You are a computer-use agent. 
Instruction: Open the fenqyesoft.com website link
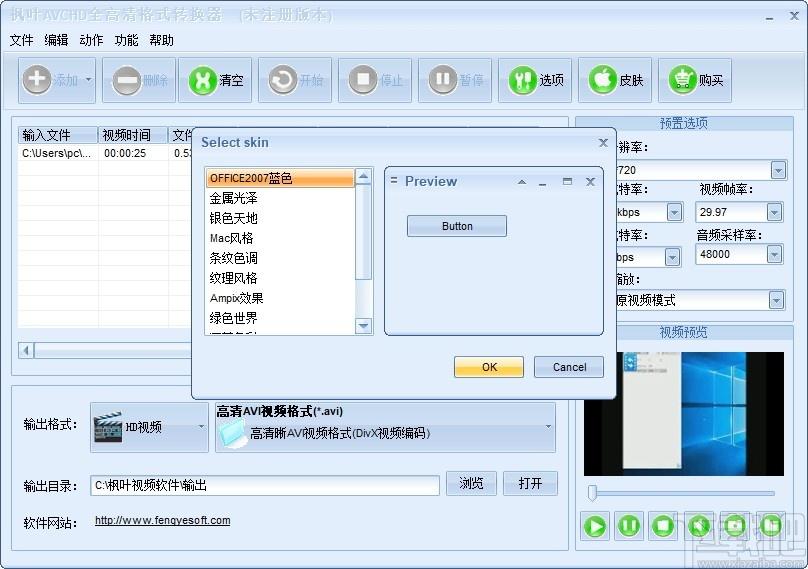tap(162, 521)
